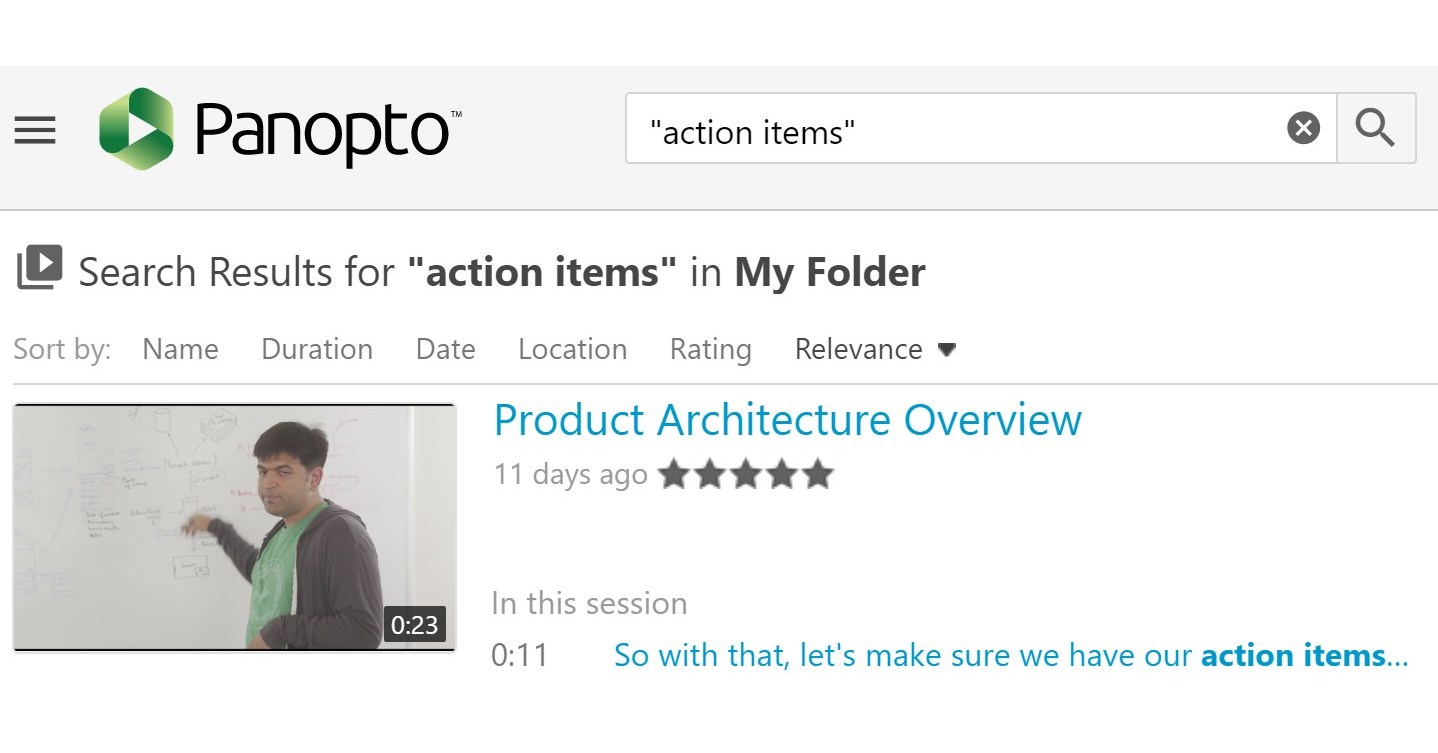
Task: Sort search results by Duration
Action: 316,349
